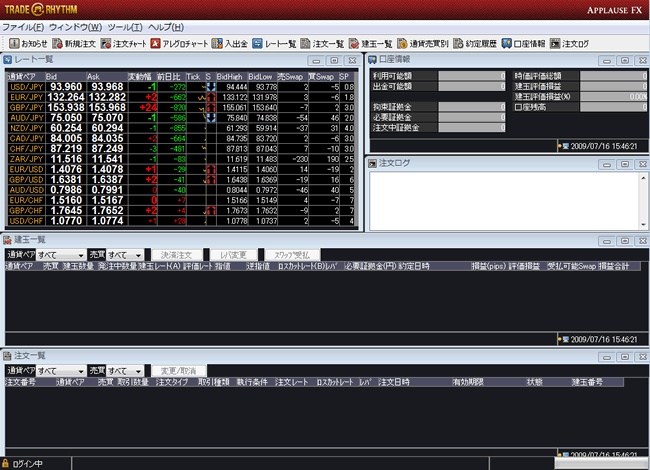This screenshot has height=470, width=650.
Task: Click the レート一覧 panel title icon
Action: 7,60
